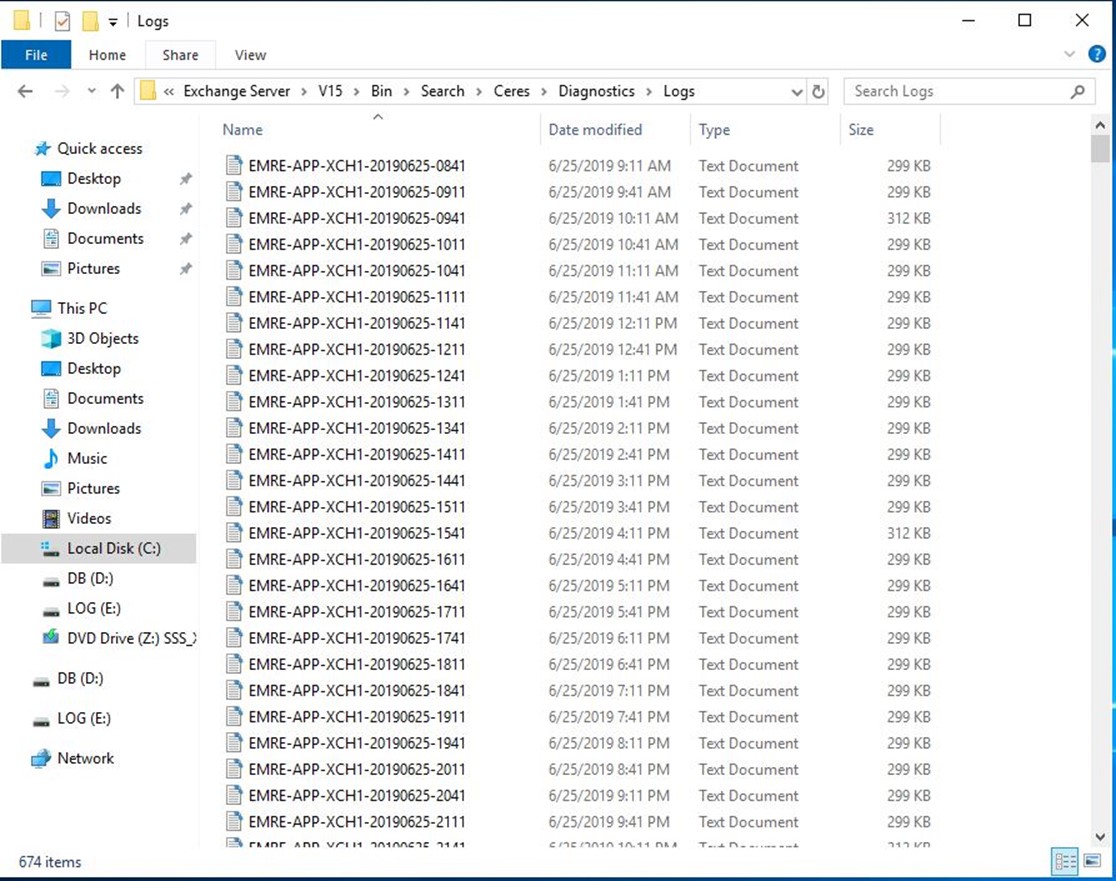Select file EMRE-APP-XCH1-20190625-2111
1116x881 pixels.
tap(357, 822)
